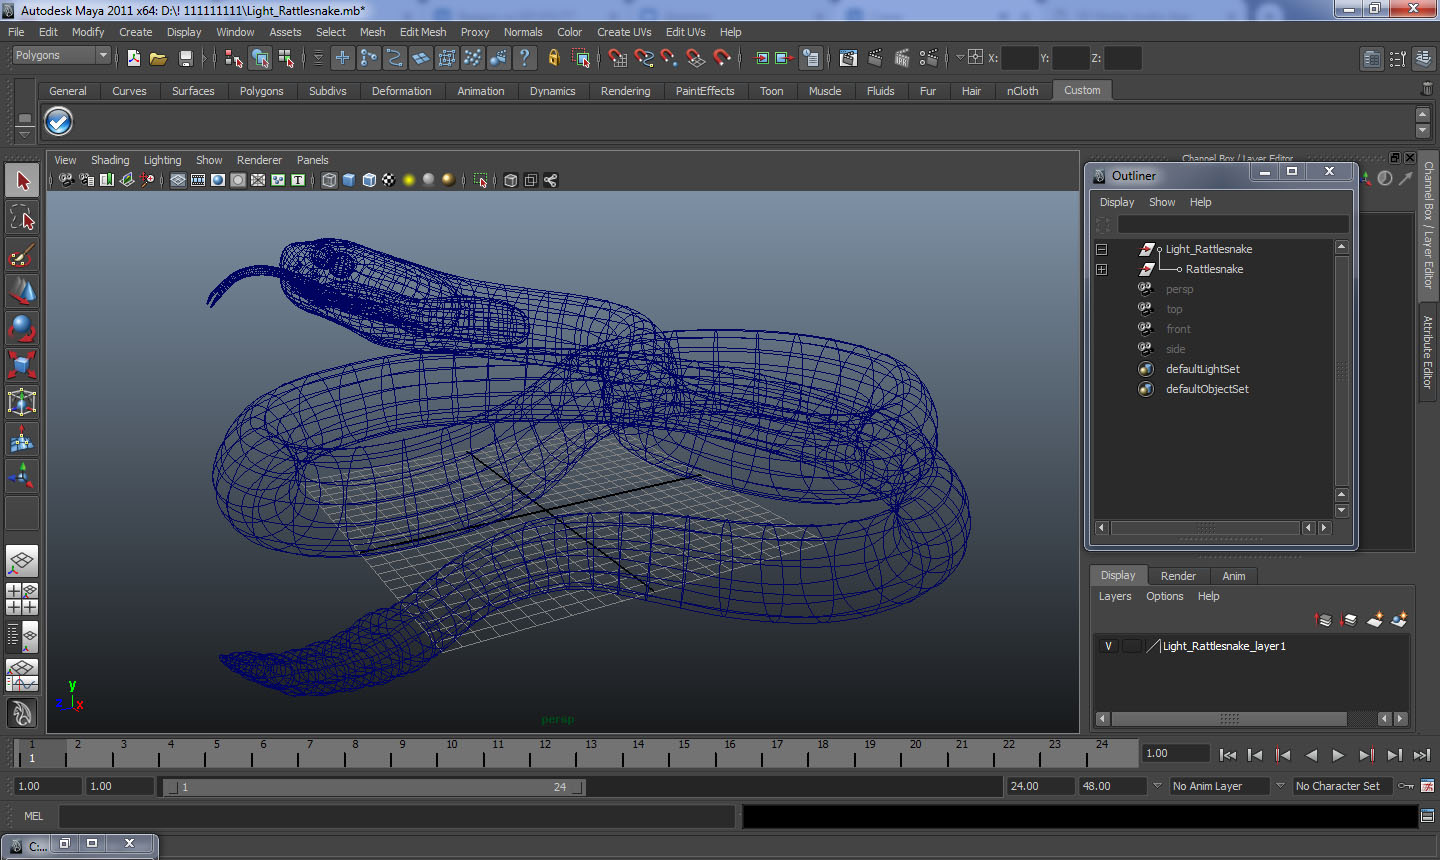
Task: Click the Save Scene disk icon
Action: coord(185,58)
